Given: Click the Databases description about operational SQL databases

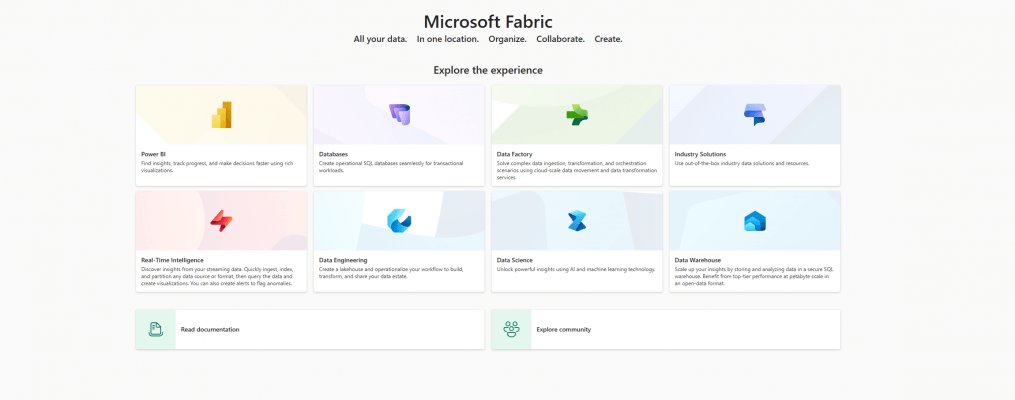Looking at the screenshot, I should click(x=391, y=167).
